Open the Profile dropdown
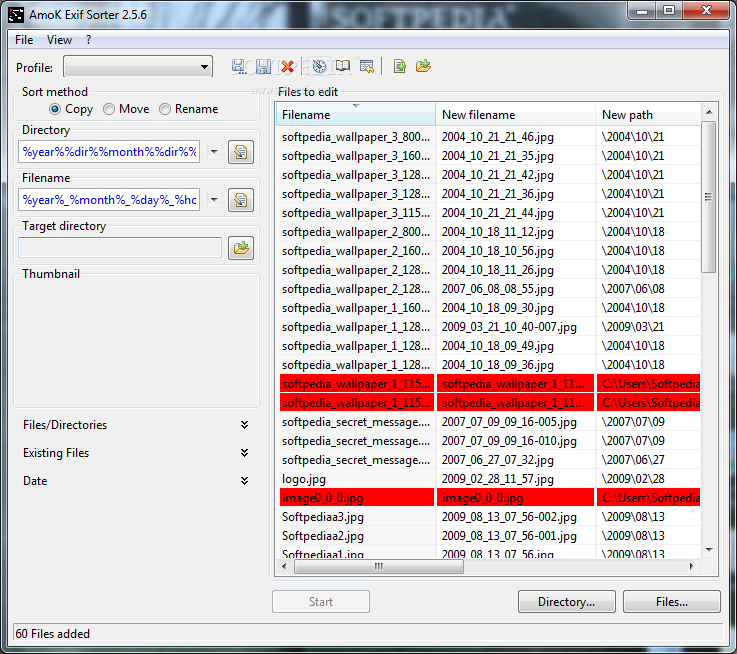737x654 pixels. (x=138, y=67)
